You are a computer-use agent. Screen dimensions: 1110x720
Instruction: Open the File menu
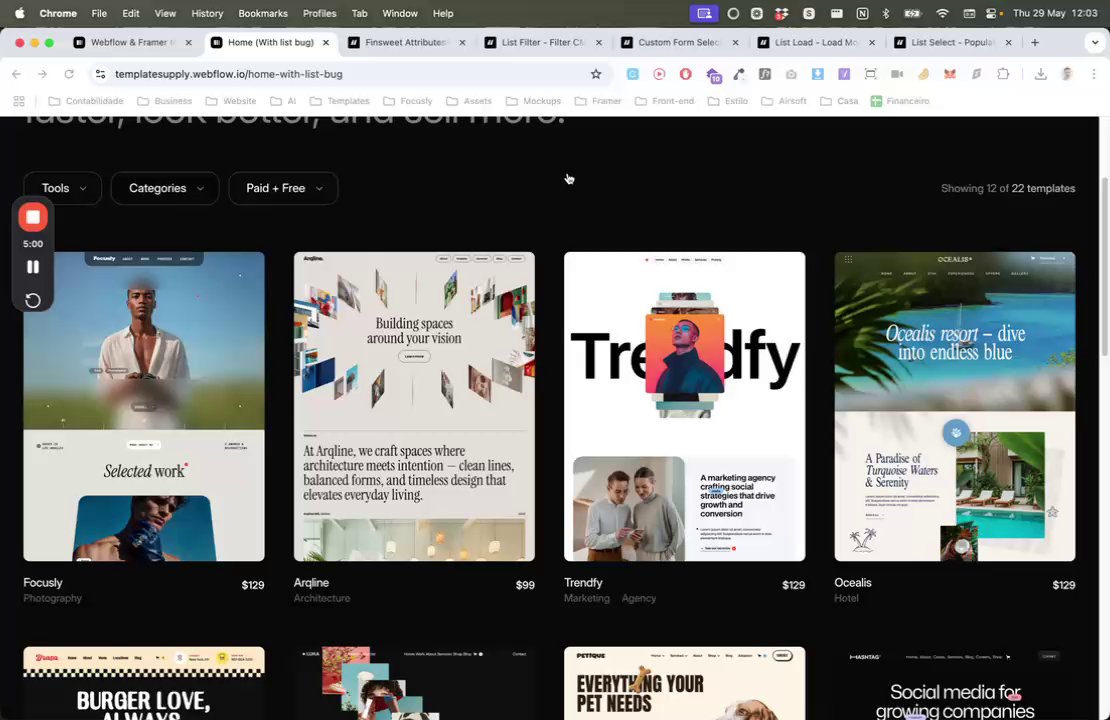click(x=99, y=13)
